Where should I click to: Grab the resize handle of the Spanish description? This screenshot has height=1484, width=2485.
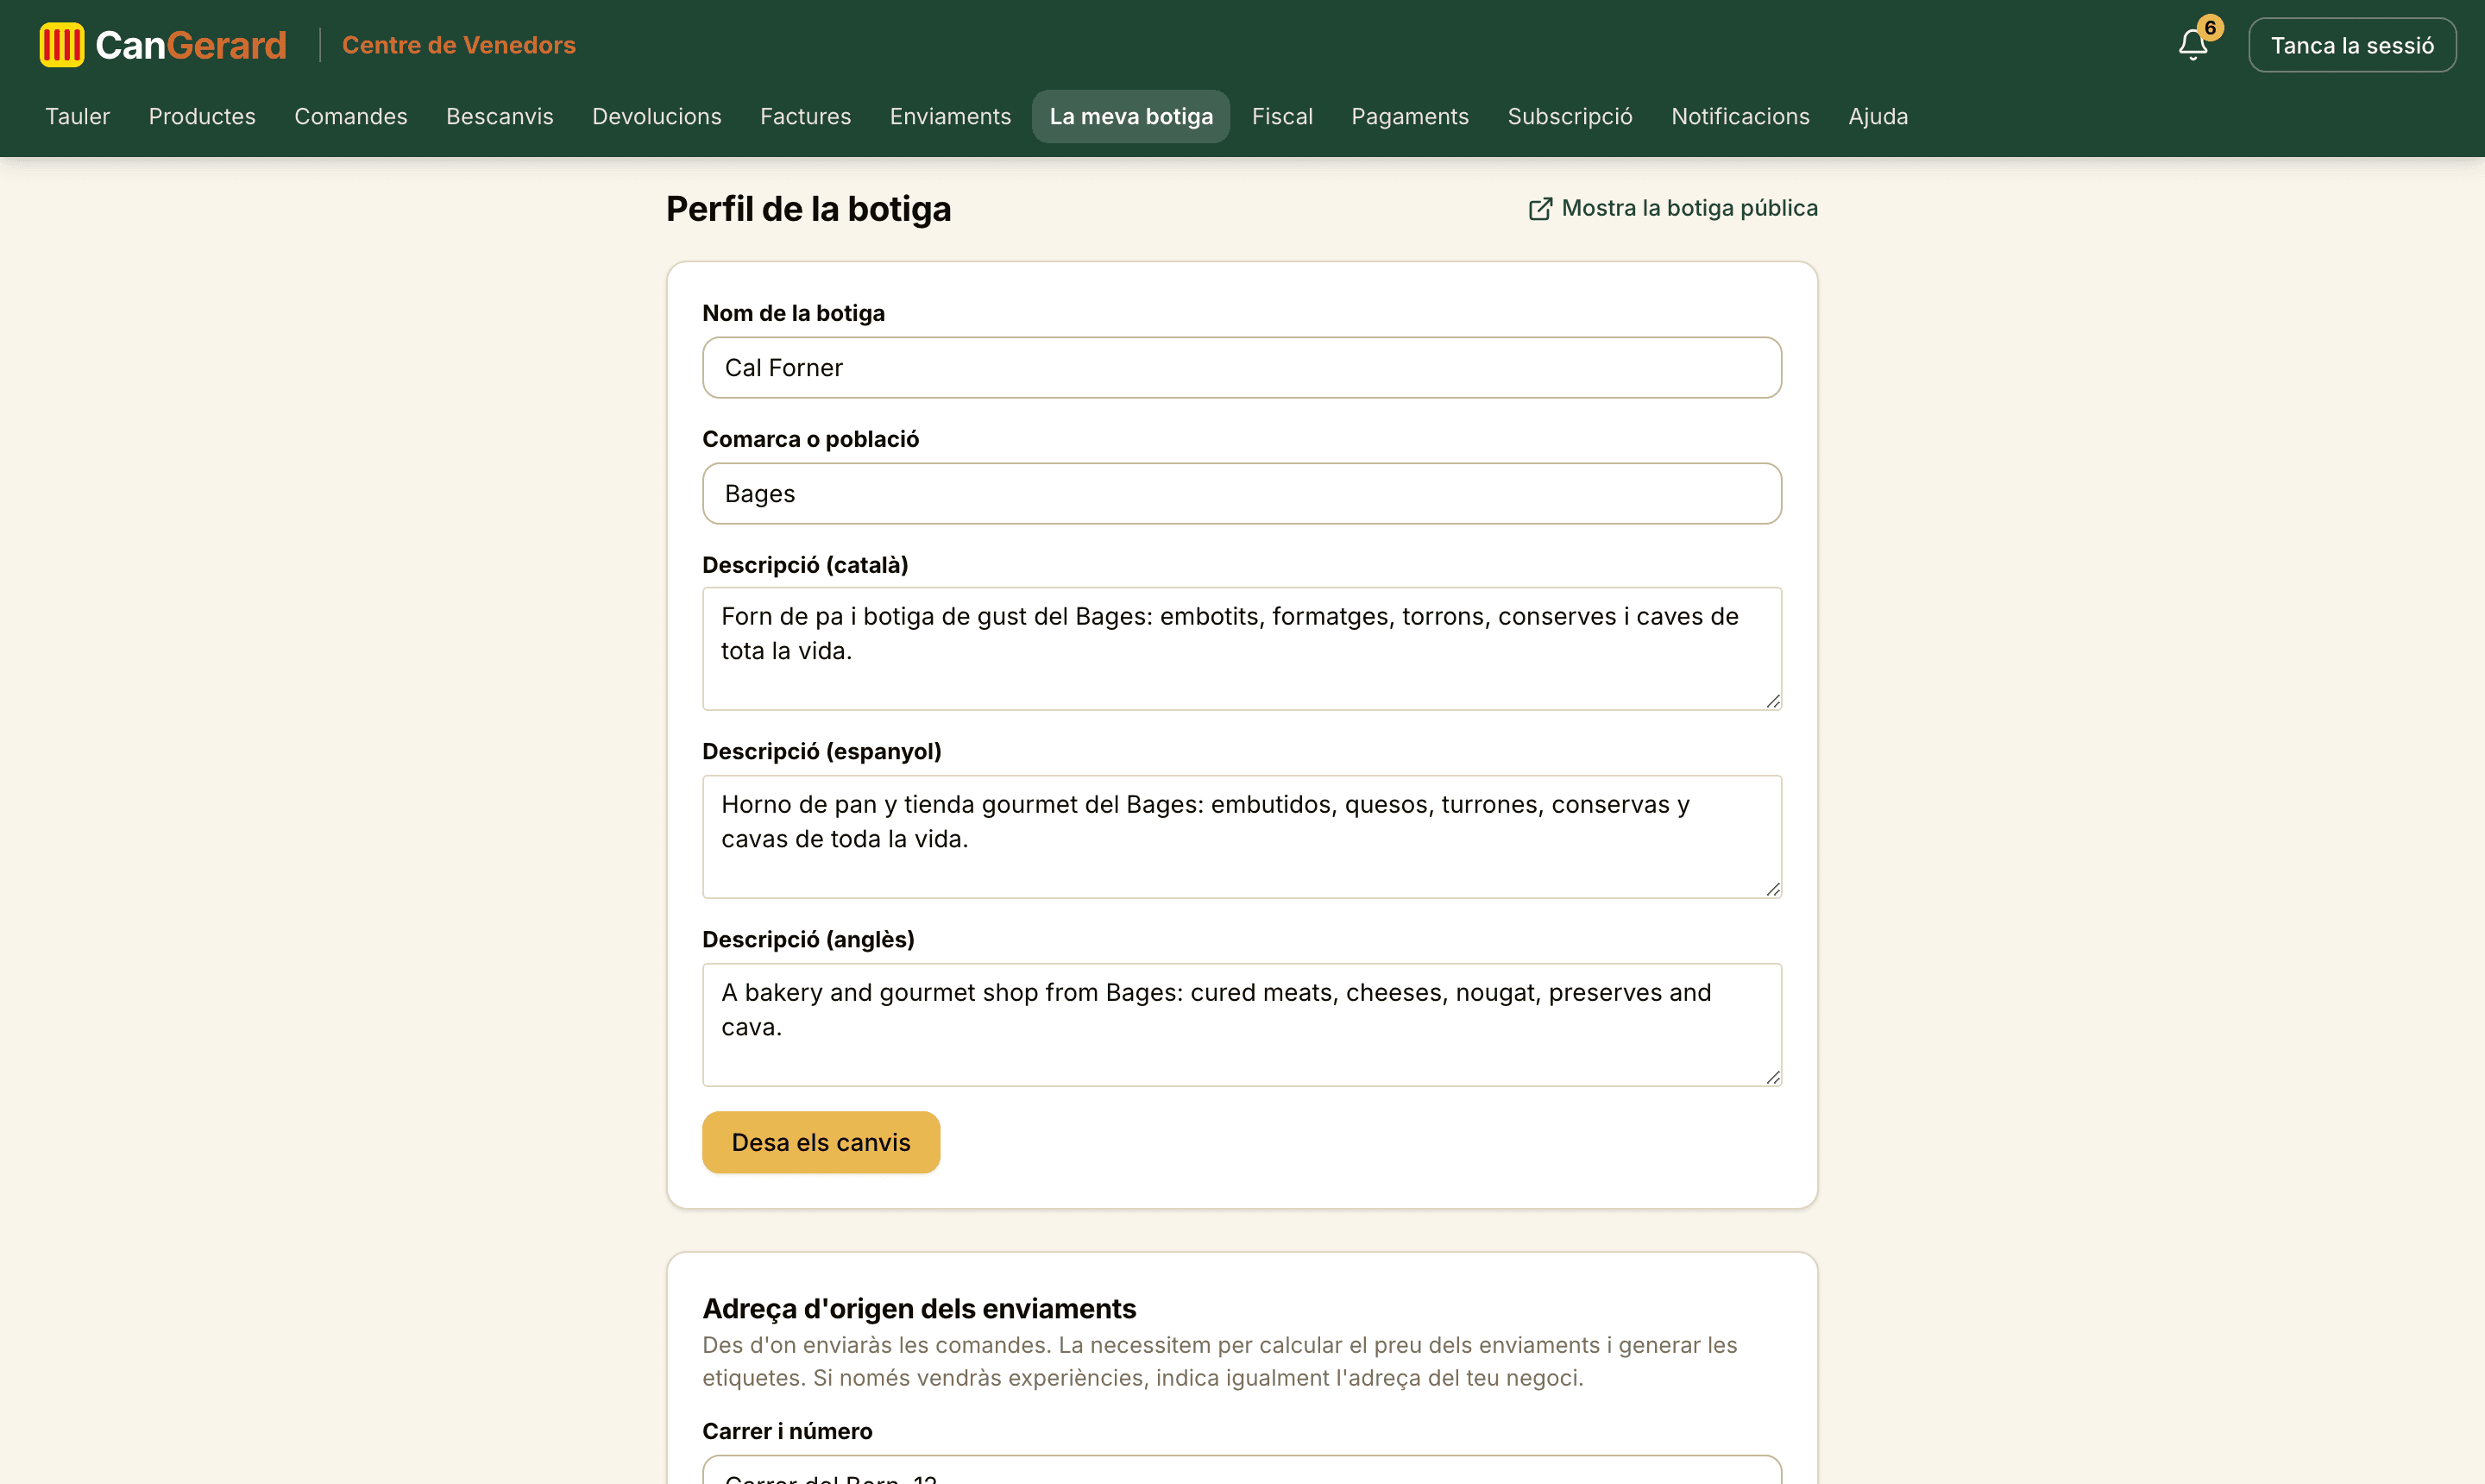(x=1772, y=889)
